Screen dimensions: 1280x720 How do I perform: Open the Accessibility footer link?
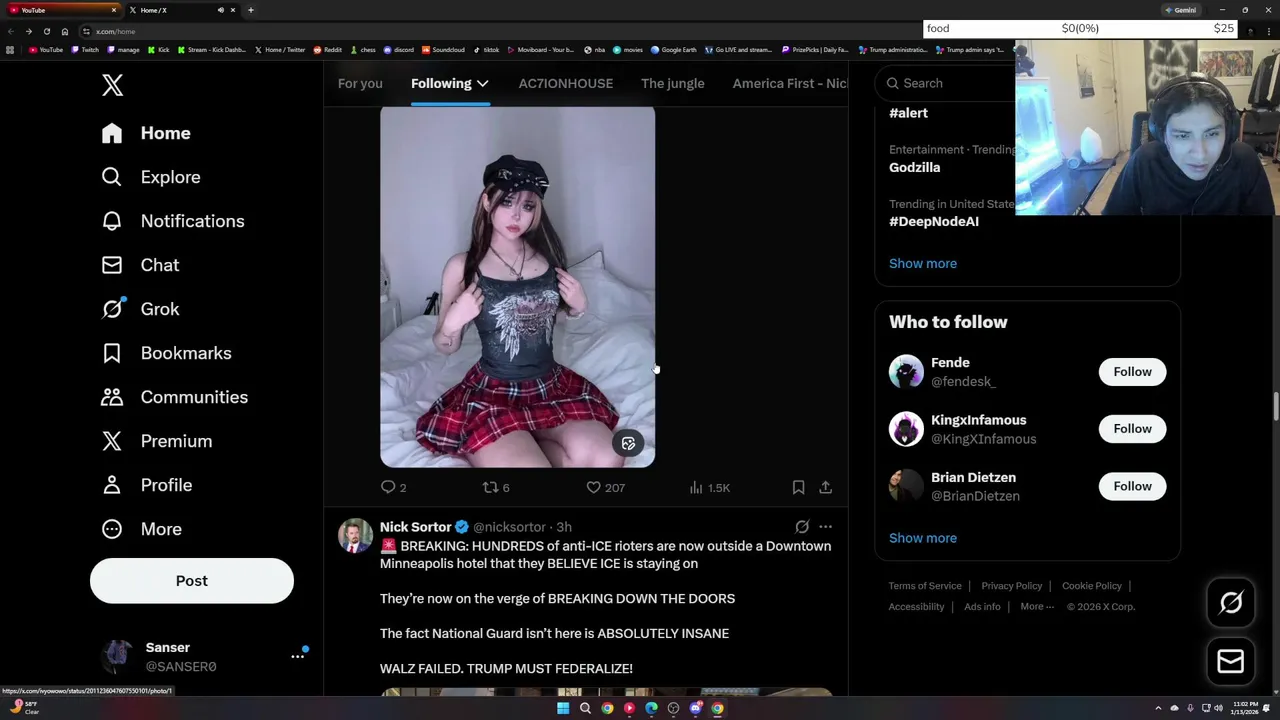(916, 607)
